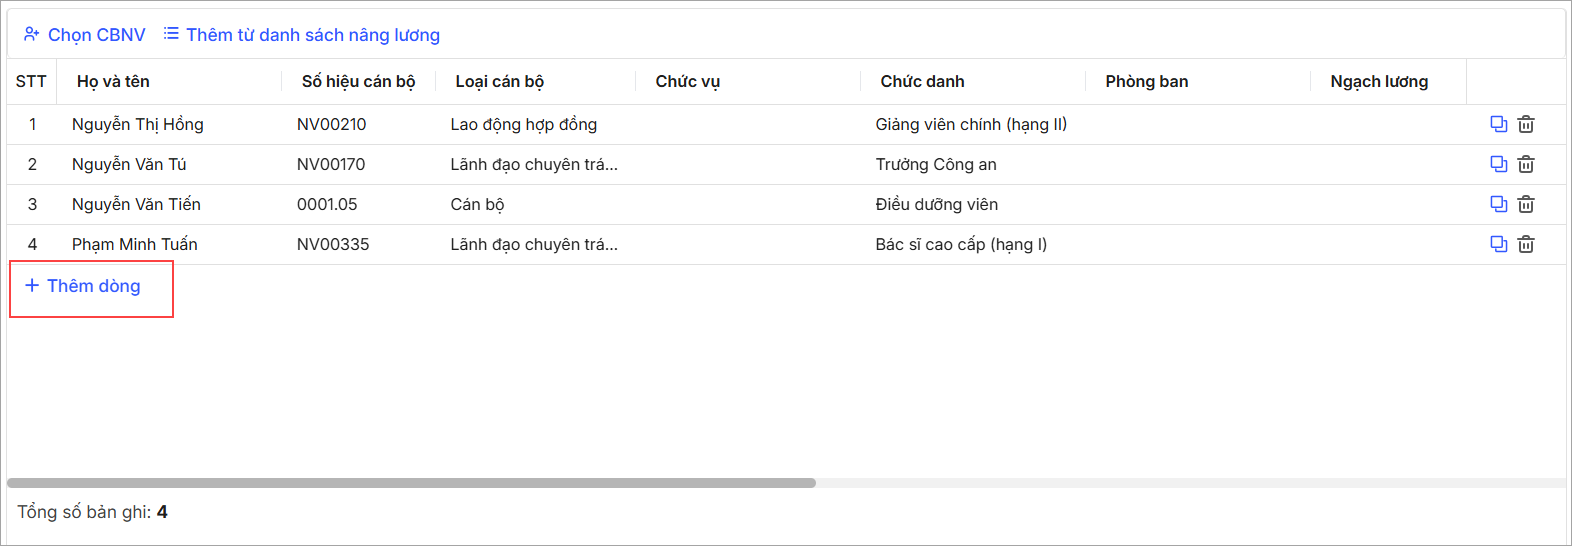Click the Chức danh column header
This screenshot has width=1572, height=546.
click(922, 82)
